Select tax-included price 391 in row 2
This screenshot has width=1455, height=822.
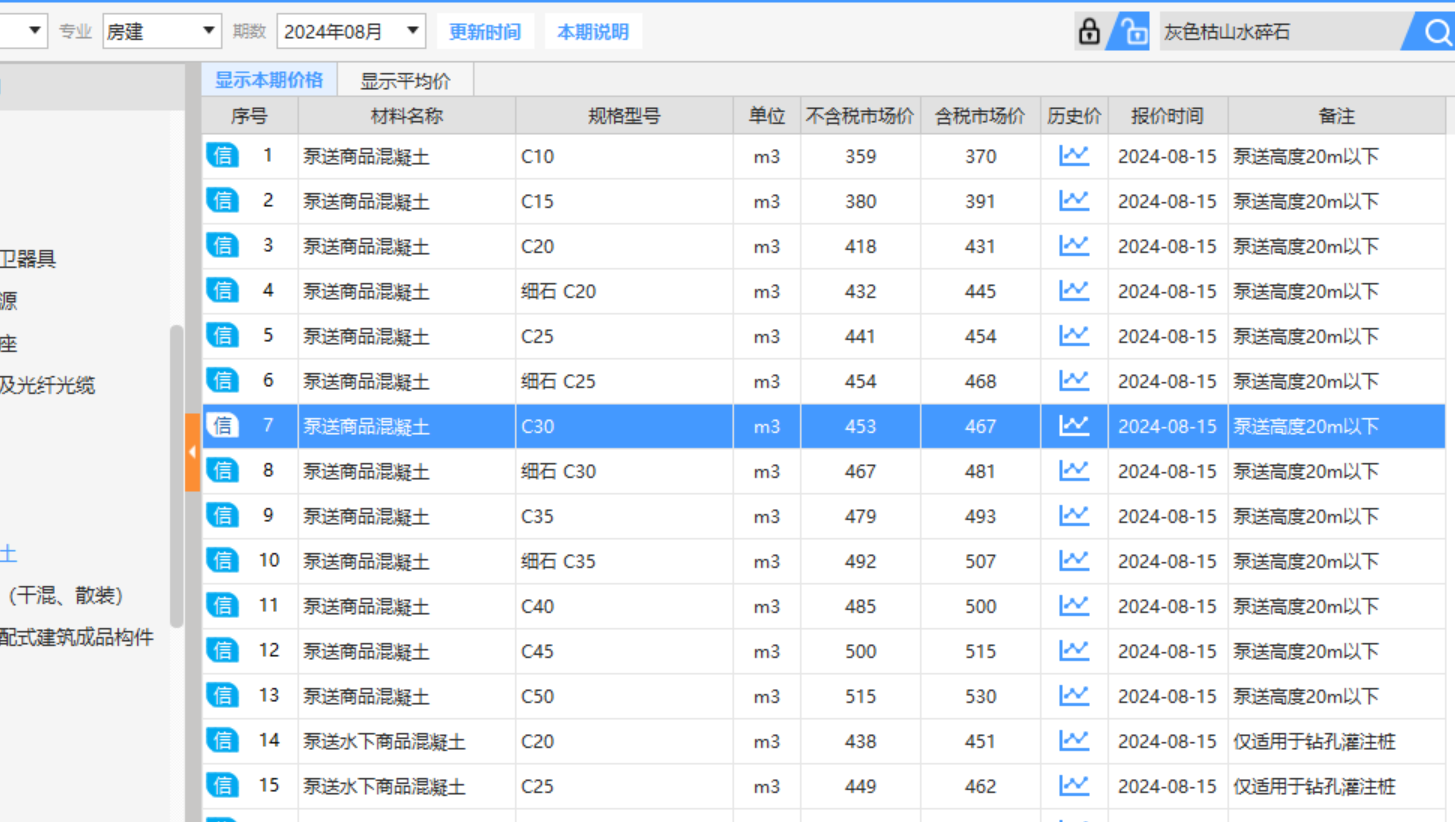click(980, 201)
